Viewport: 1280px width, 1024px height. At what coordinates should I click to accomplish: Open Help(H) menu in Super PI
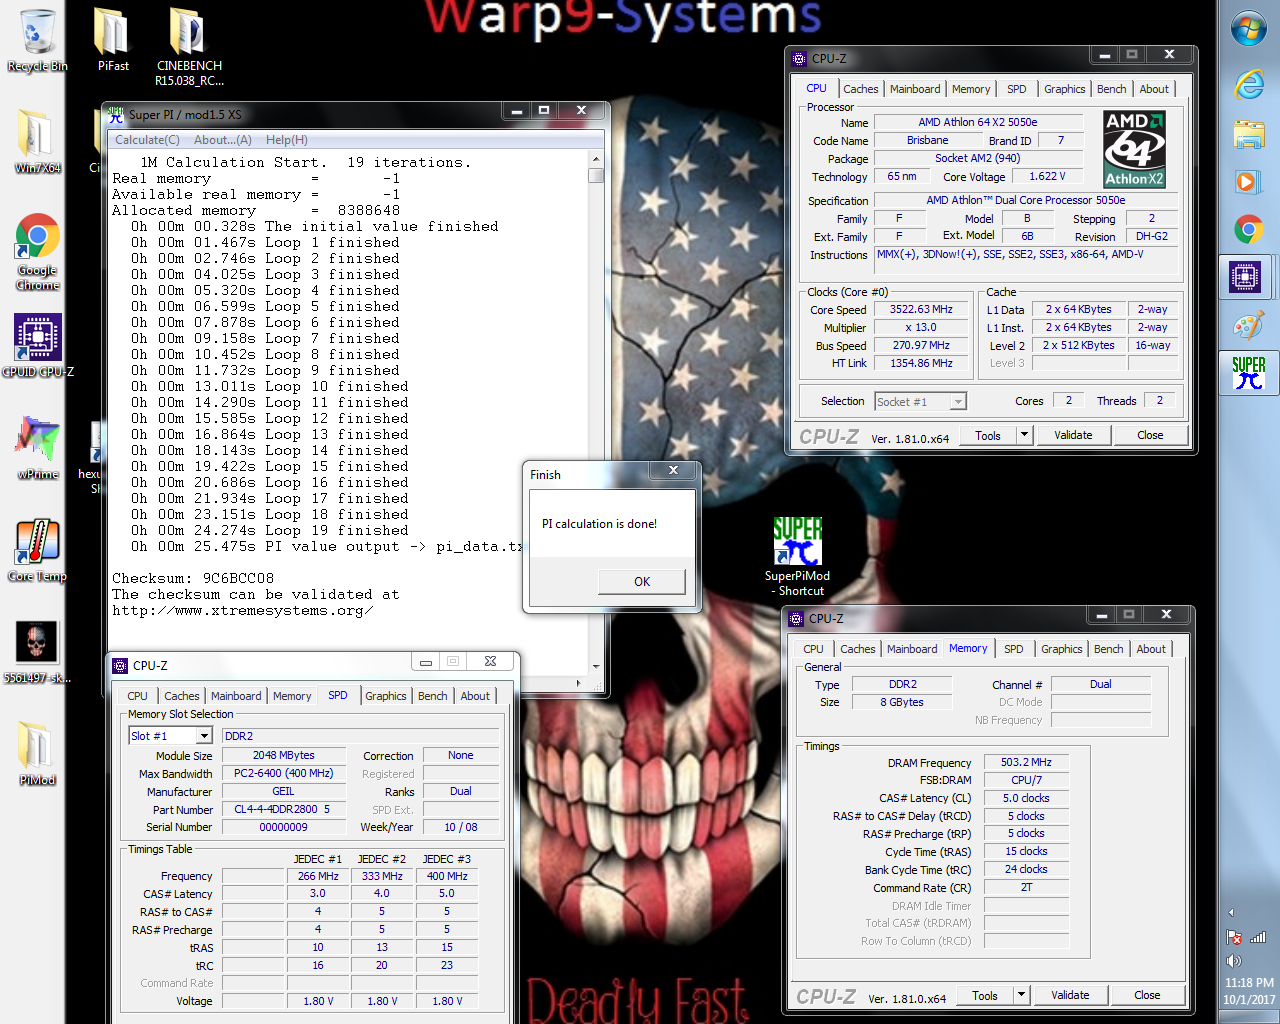(x=286, y=140)
